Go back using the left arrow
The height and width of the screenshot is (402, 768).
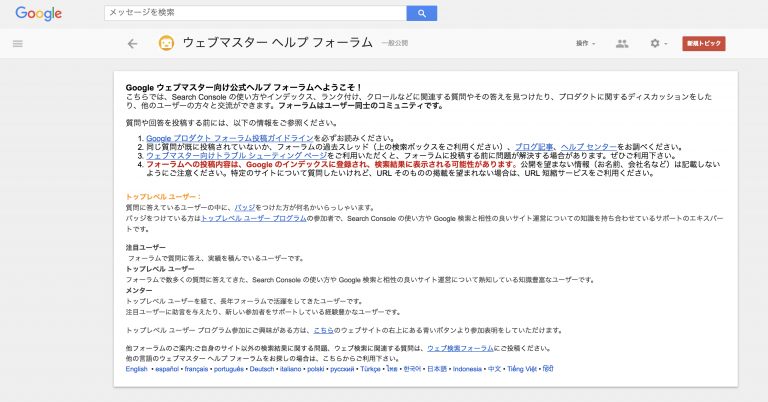click(x=132, y=44)
